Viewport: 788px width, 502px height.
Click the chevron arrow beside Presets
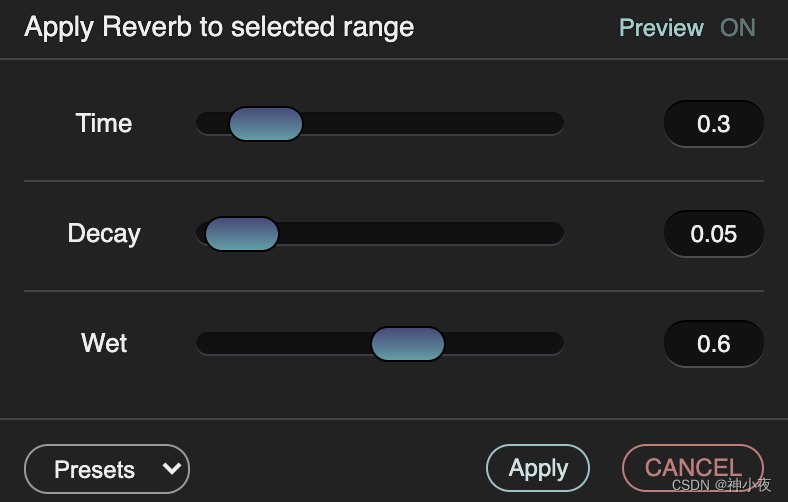tap(171, 468)
